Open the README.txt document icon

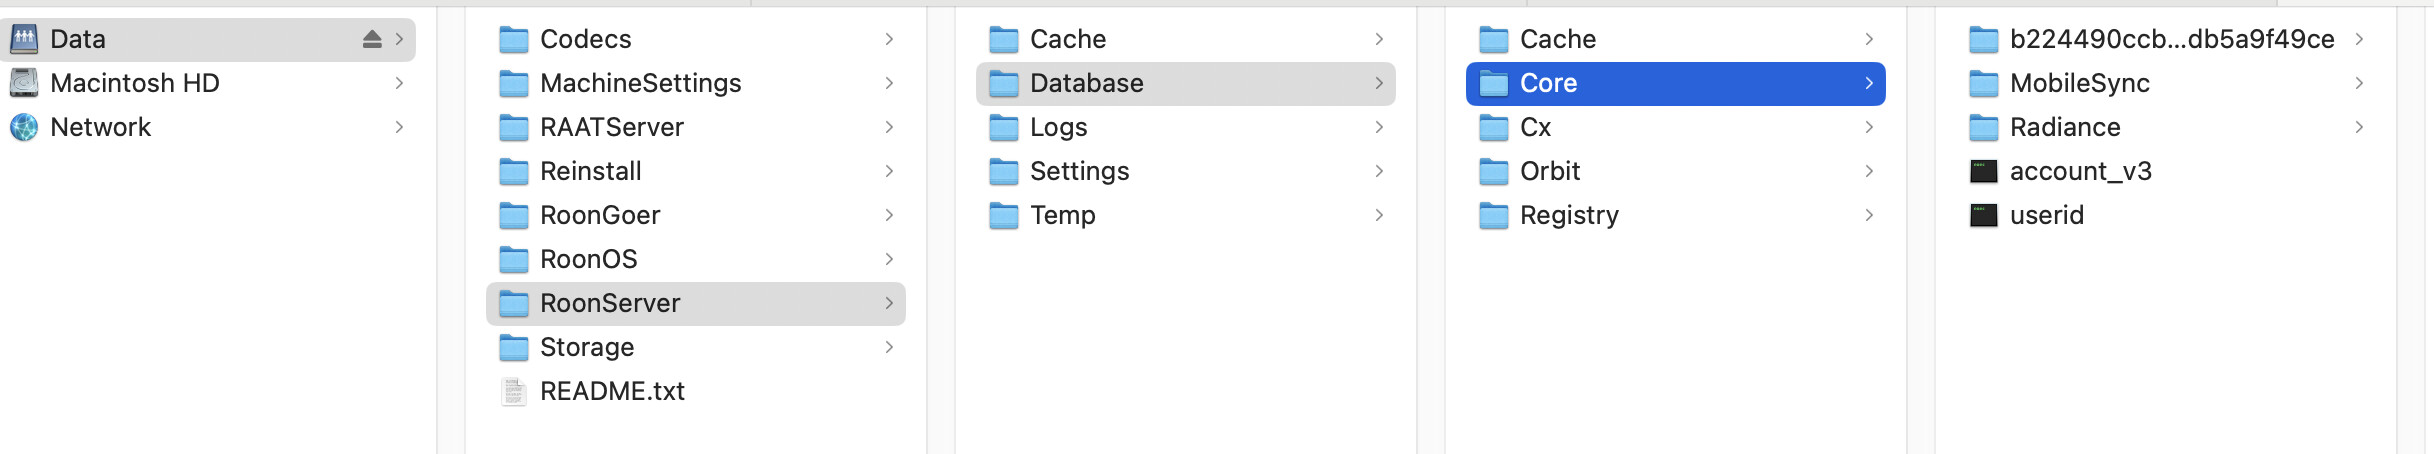[x=513, y=391]
